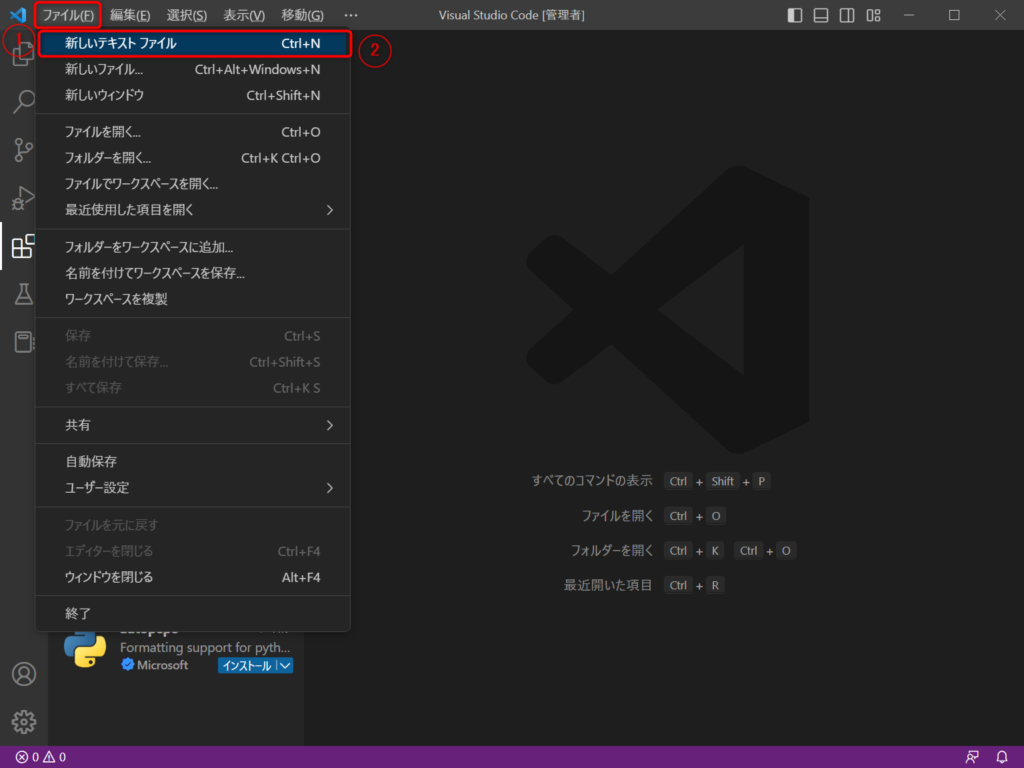1024x768 pixels.
Task: Toggle the primary side bar layout icon
Action: tap(795, 15)
